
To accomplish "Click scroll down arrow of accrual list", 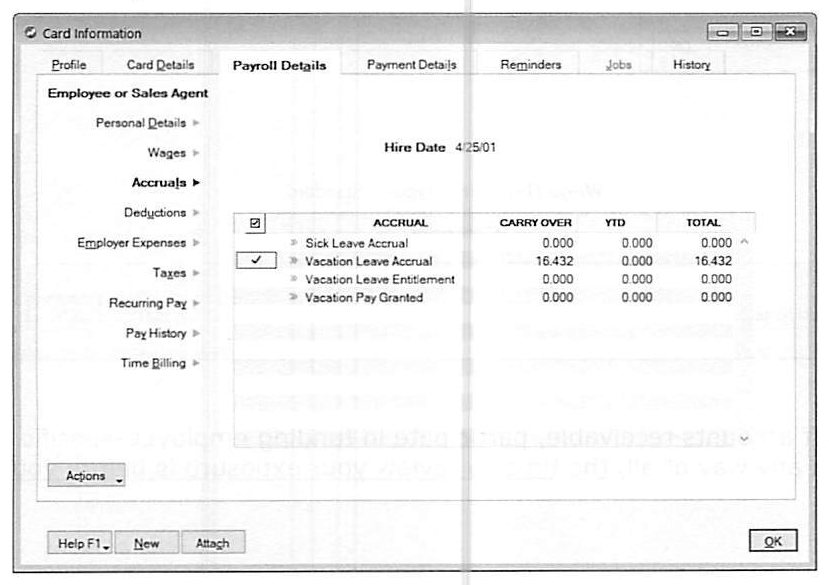I will (x=744, y=439).
